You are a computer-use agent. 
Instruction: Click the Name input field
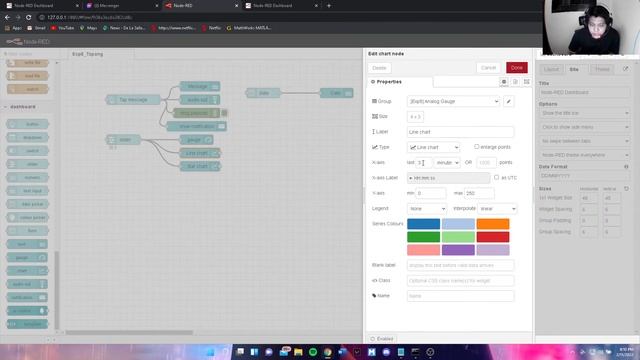click(460, 296)
